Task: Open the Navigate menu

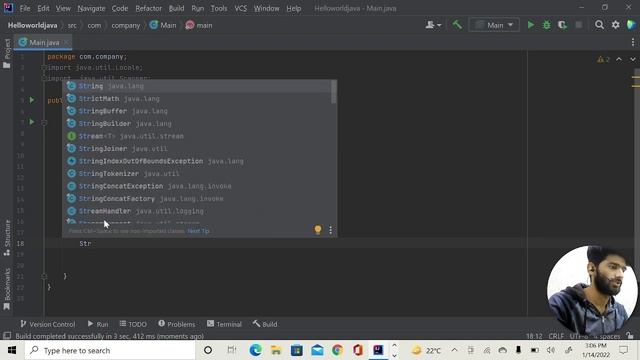Action: 91,8
